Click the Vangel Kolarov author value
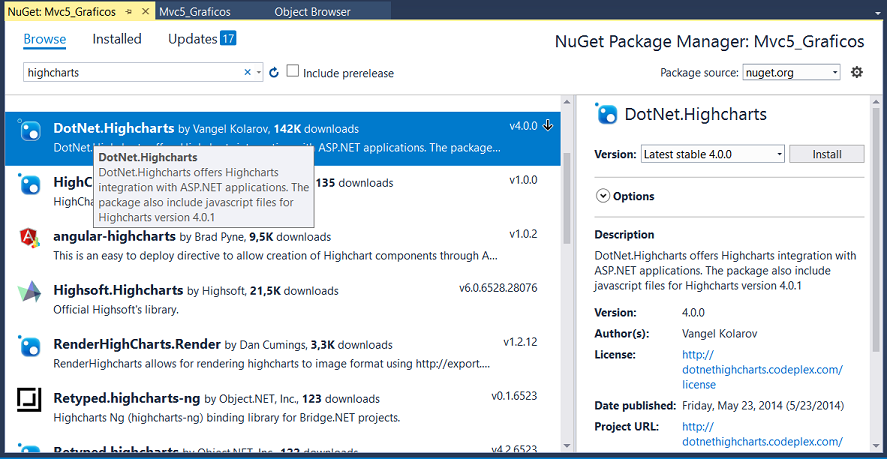The width and height of the screenshot is (887, 459). (x=720, y=333)
